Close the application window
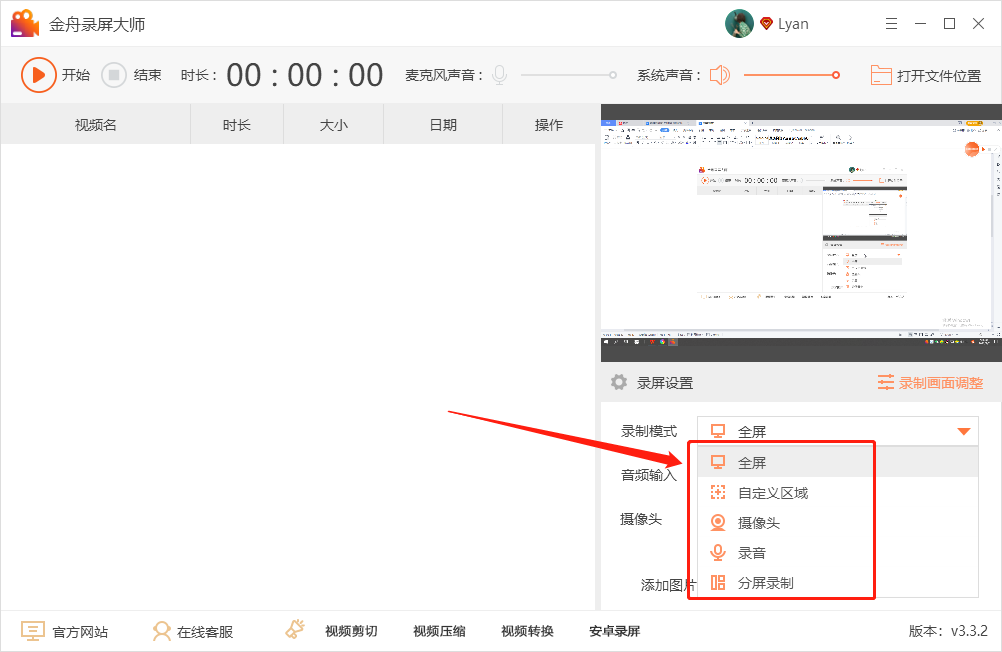 click(978, 24)
